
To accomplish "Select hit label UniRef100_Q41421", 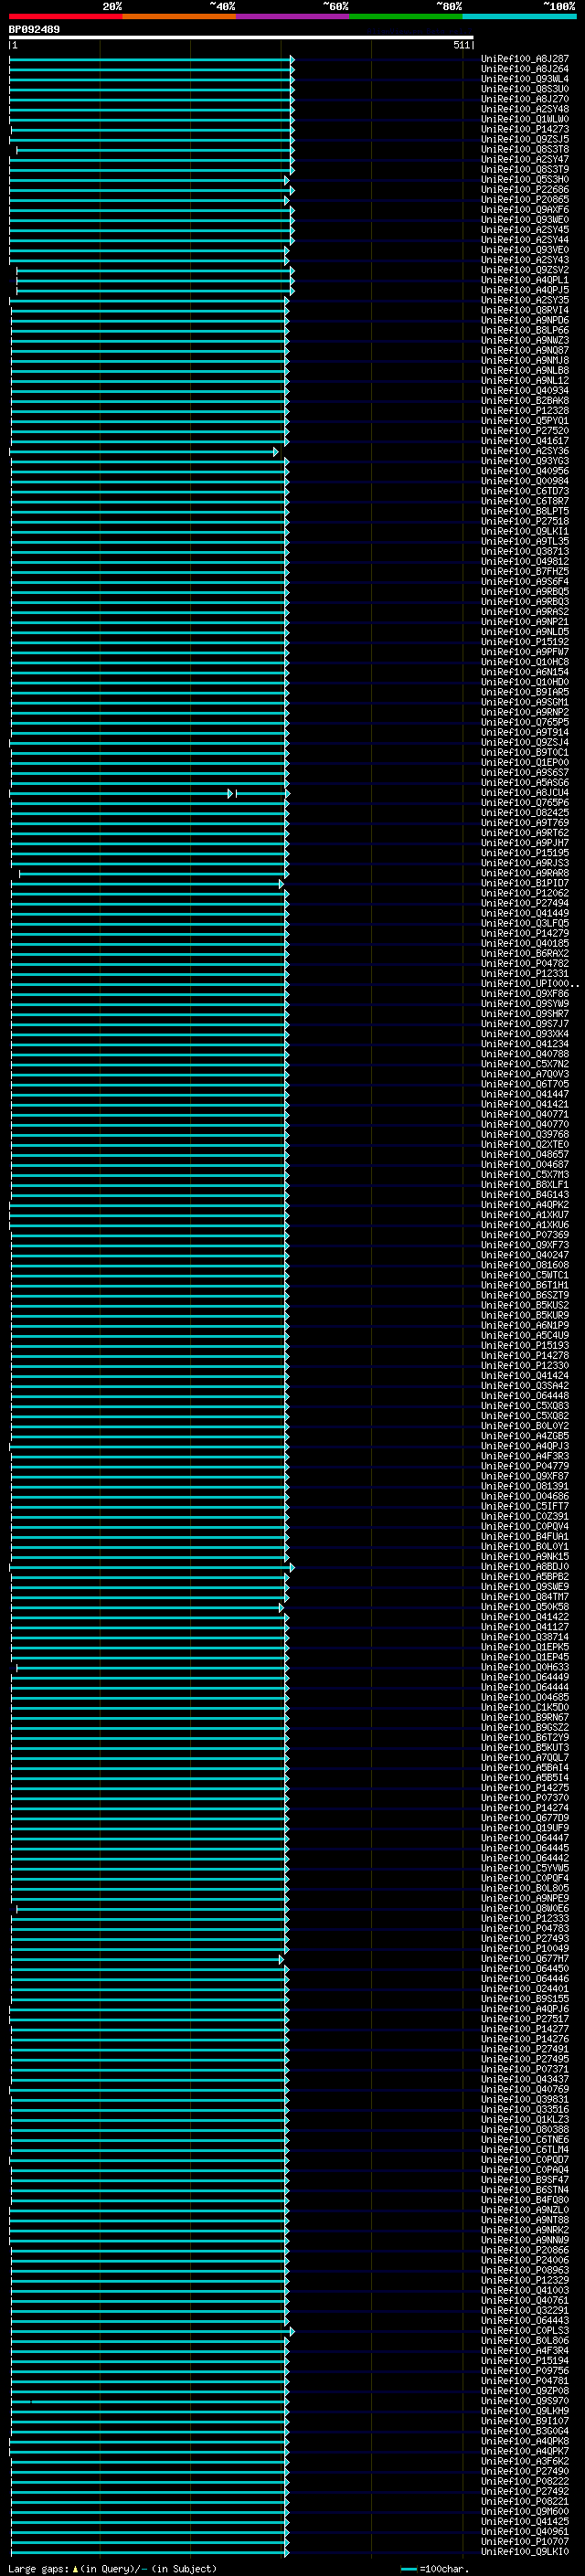I will (524, 1103).
